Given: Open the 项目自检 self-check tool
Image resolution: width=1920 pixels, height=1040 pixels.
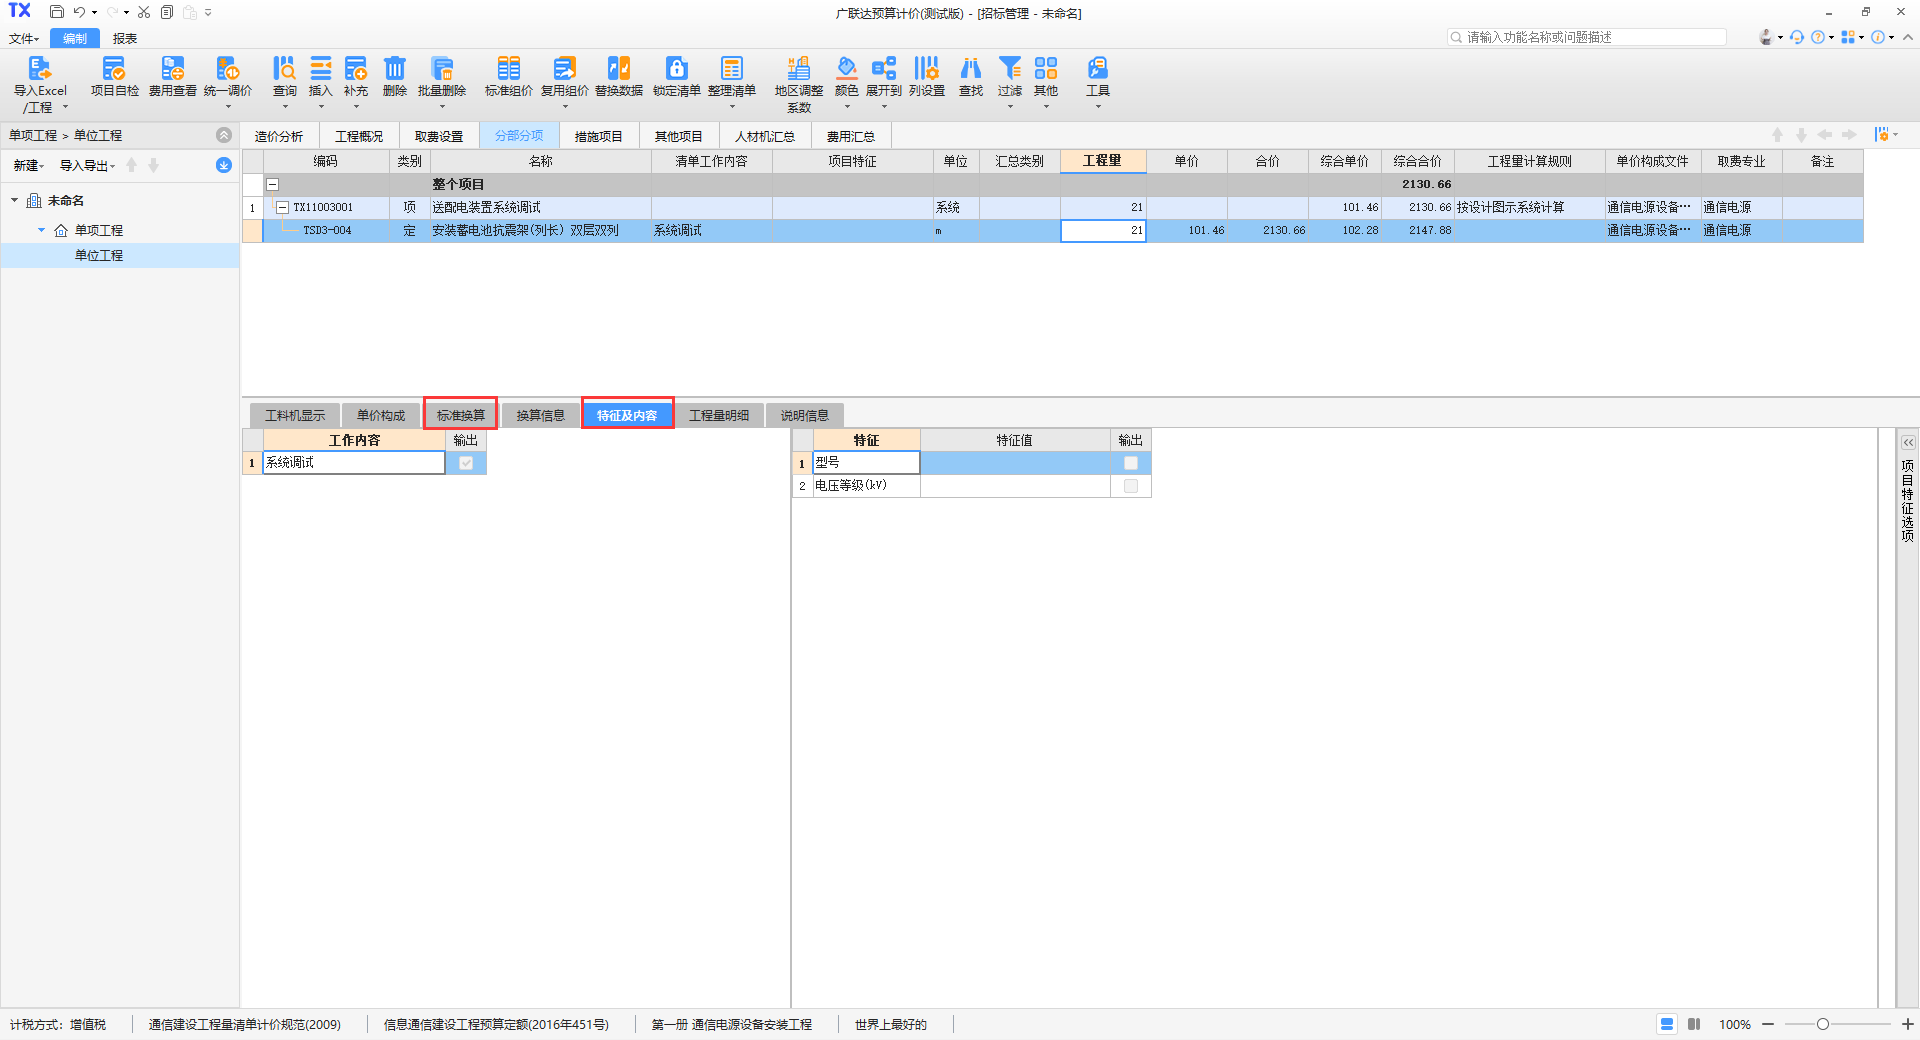Looking at the screenshot, I should tap(114, 69).
